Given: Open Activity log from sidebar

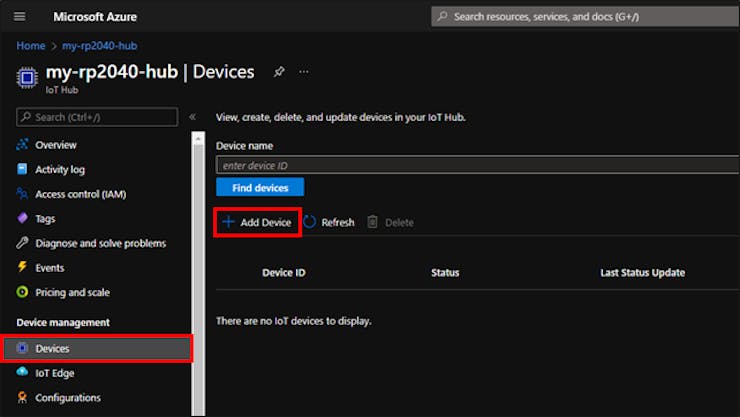Looking at the screenshot, I should [59, 170].
